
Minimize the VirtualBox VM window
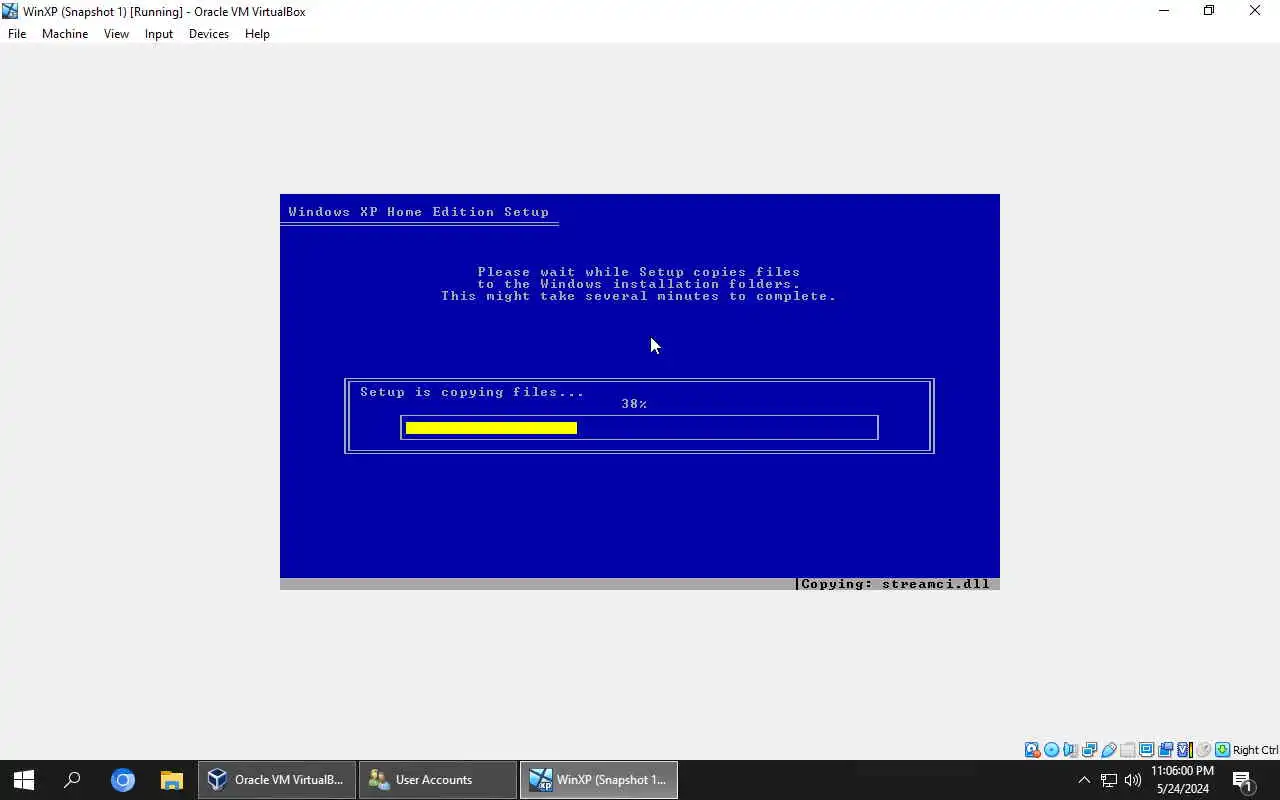coord(1163,11)
